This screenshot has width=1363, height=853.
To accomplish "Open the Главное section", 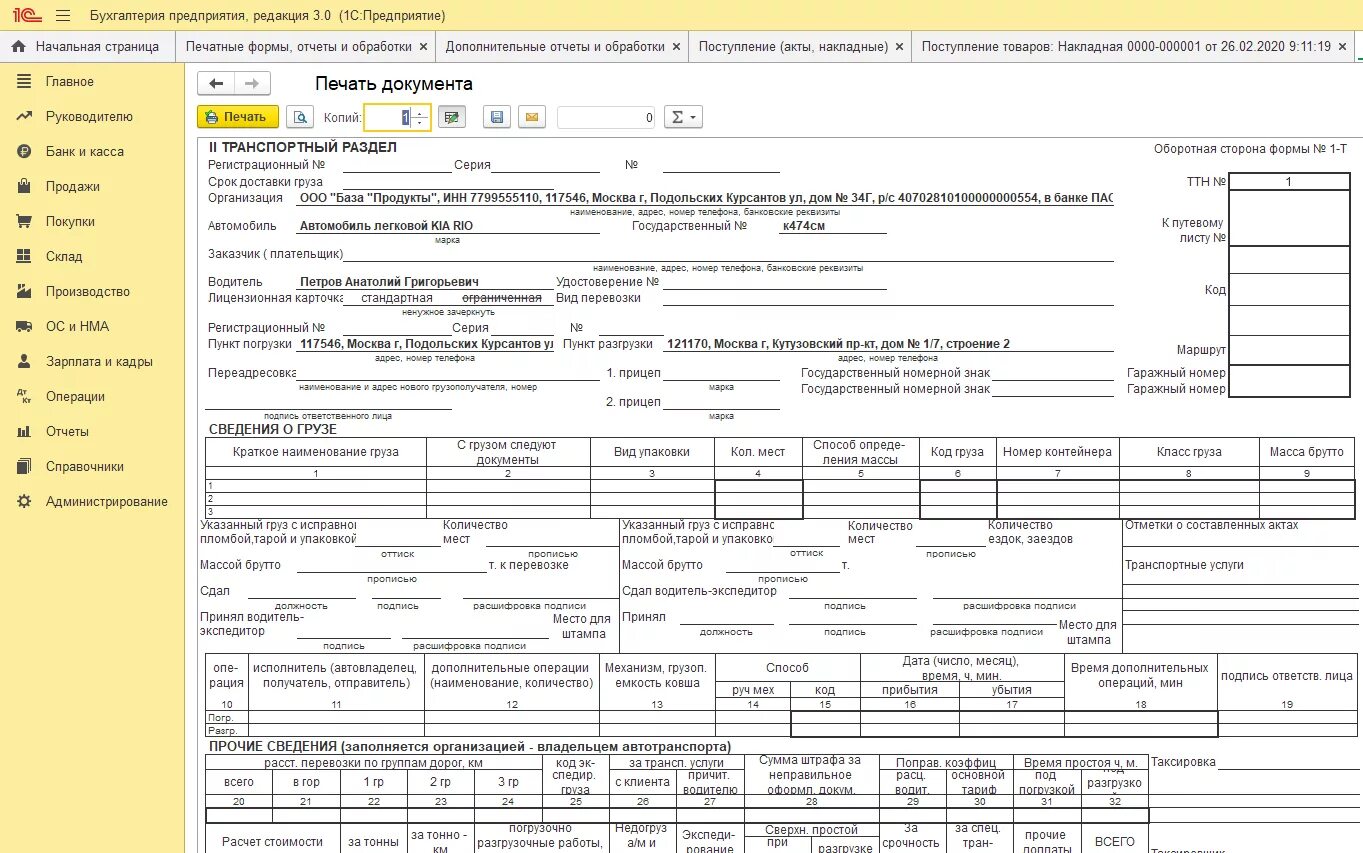I will click(x=92, y=82).
